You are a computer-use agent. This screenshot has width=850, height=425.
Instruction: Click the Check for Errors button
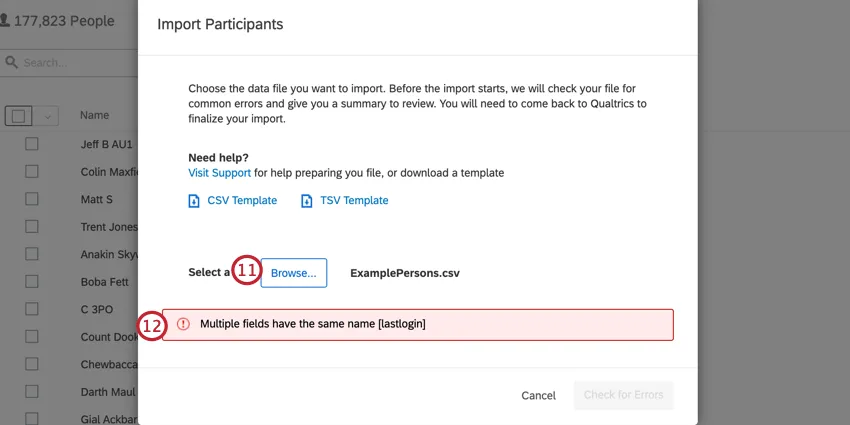(x=623, y=395)
